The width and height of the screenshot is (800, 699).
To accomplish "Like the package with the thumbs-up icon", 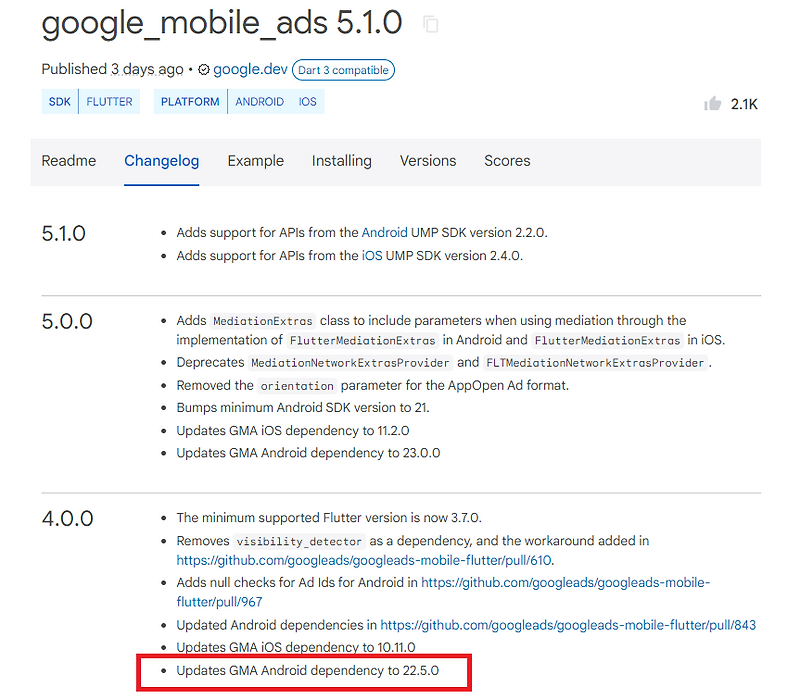I will click(x=712, y=103).
